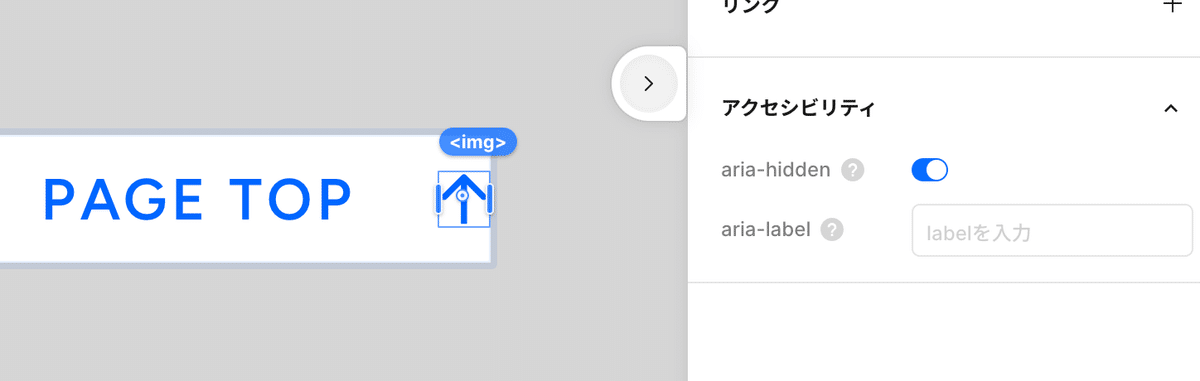Collapse the side panel with the arrow button

[648, 83]
